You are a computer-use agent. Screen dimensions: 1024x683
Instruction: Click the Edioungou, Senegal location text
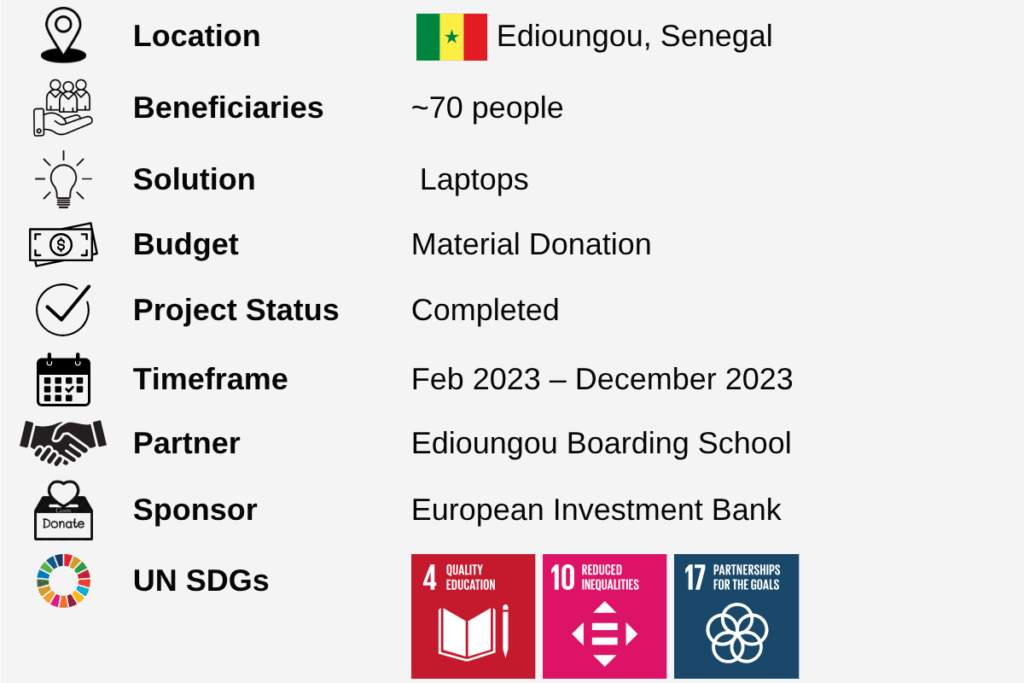(634, 37)
